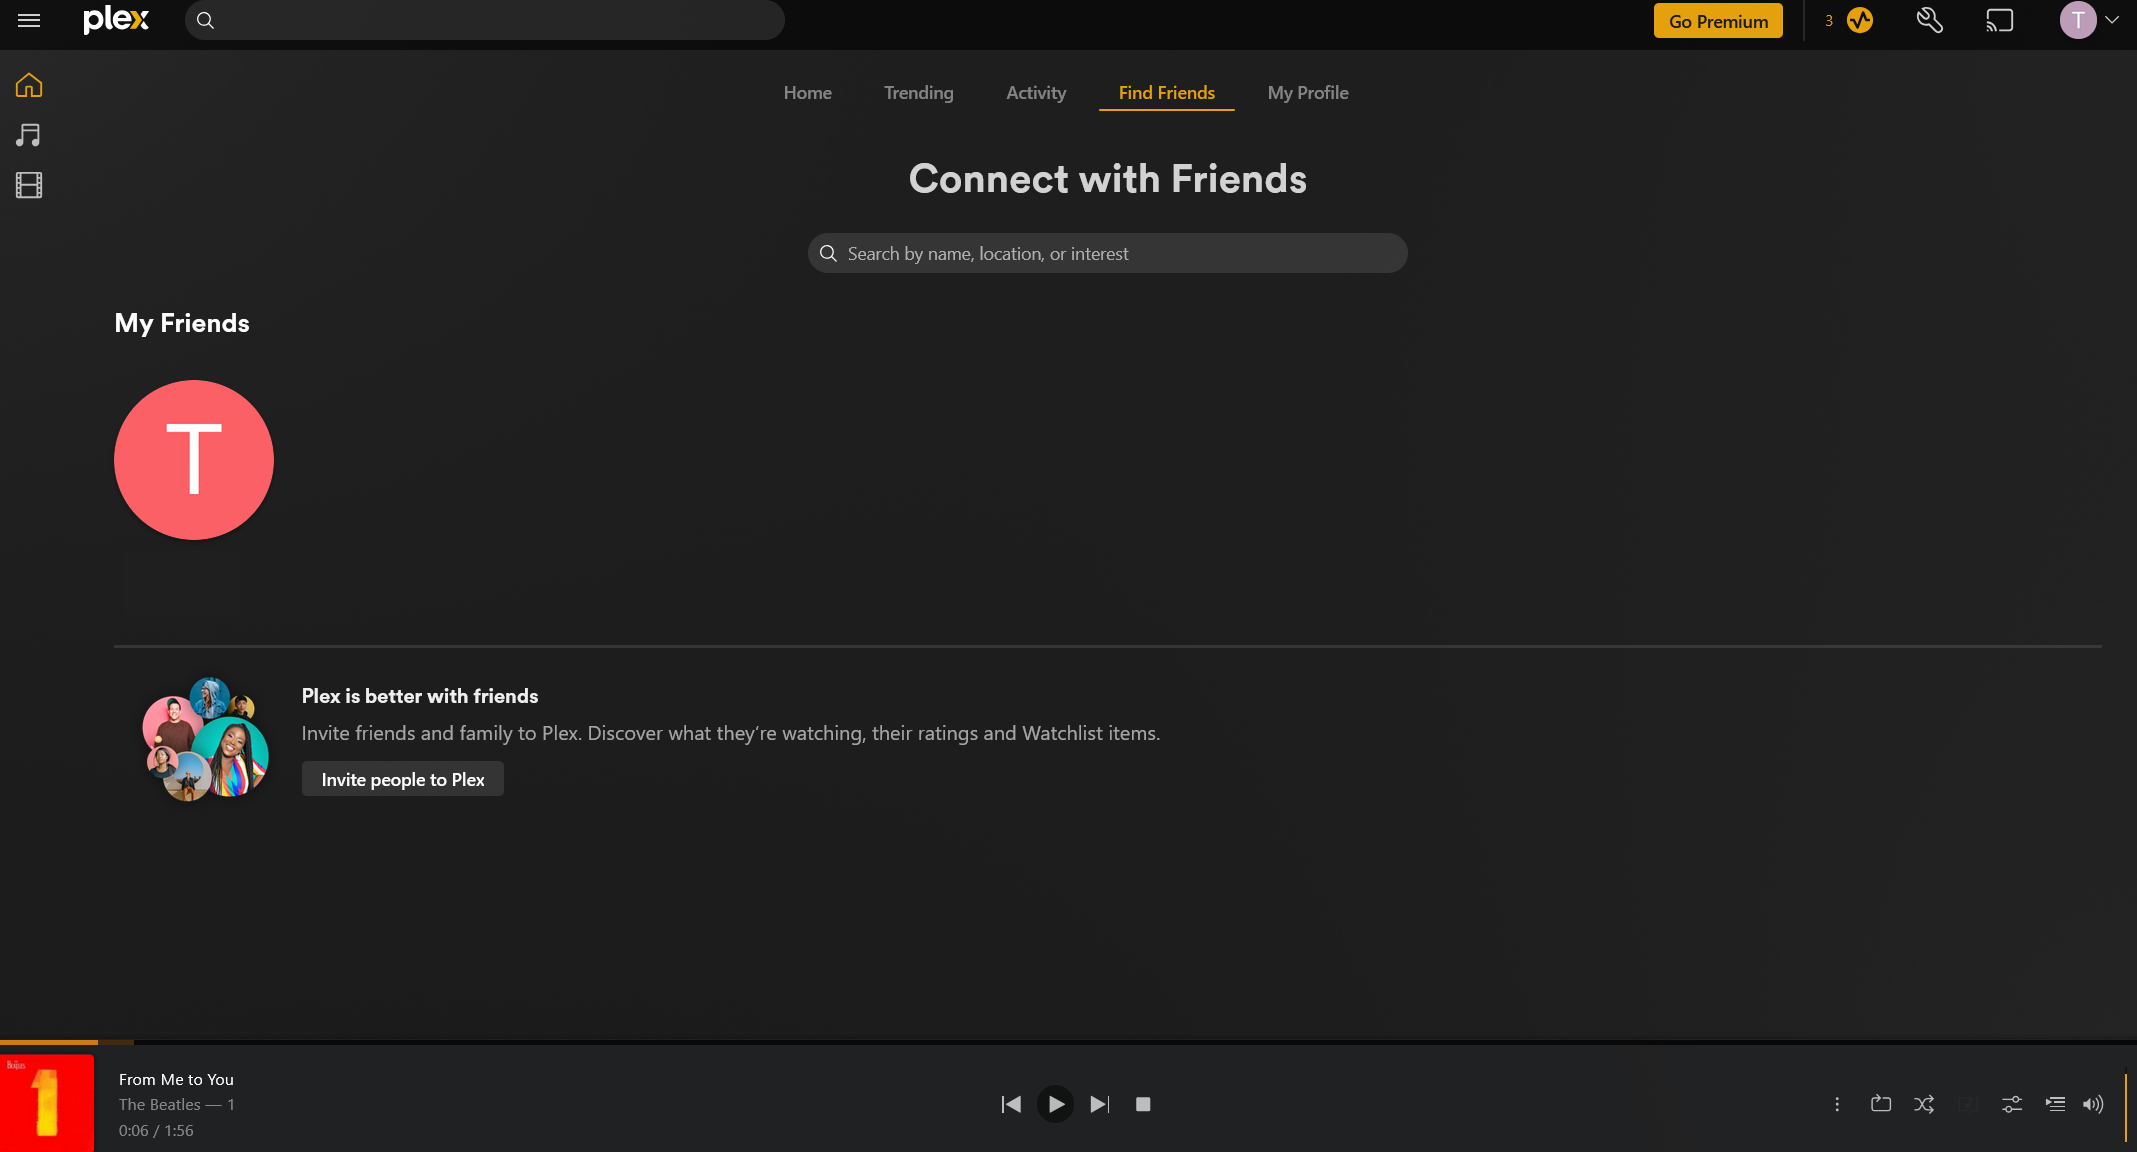Open the hamburger navigation menu
This screenshot has height=1152, width=2137.
coord(28,20)
